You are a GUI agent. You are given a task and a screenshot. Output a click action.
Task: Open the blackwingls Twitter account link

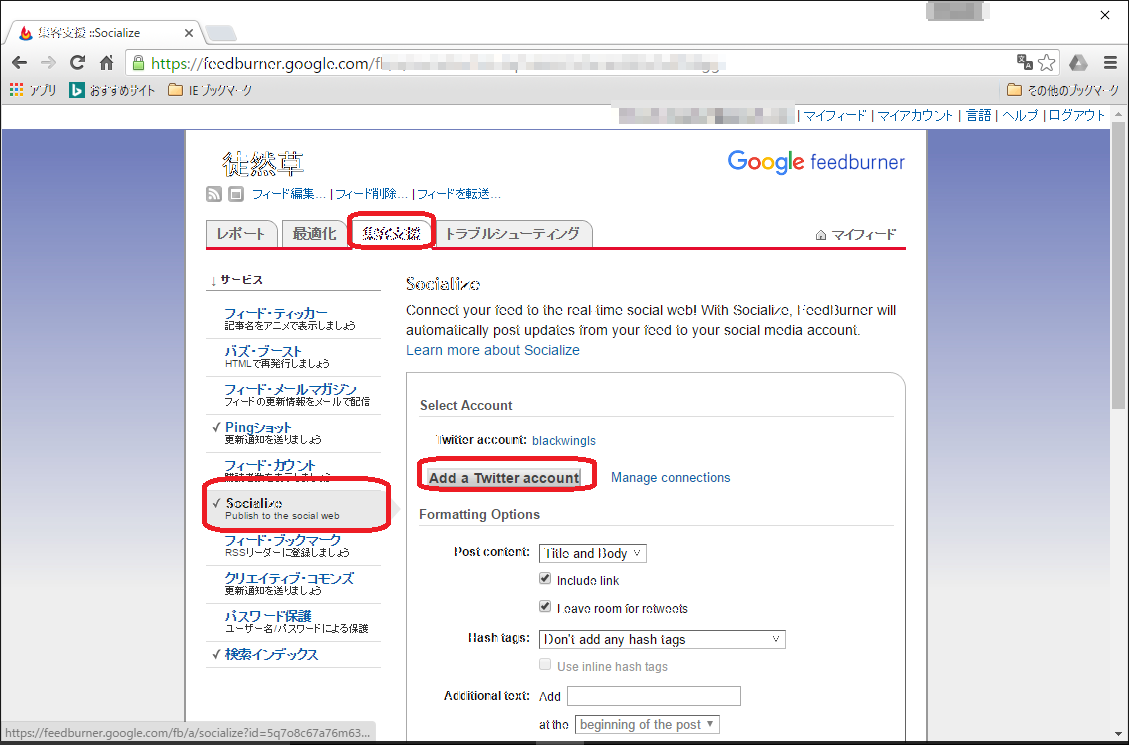click(x=564, y=441)
